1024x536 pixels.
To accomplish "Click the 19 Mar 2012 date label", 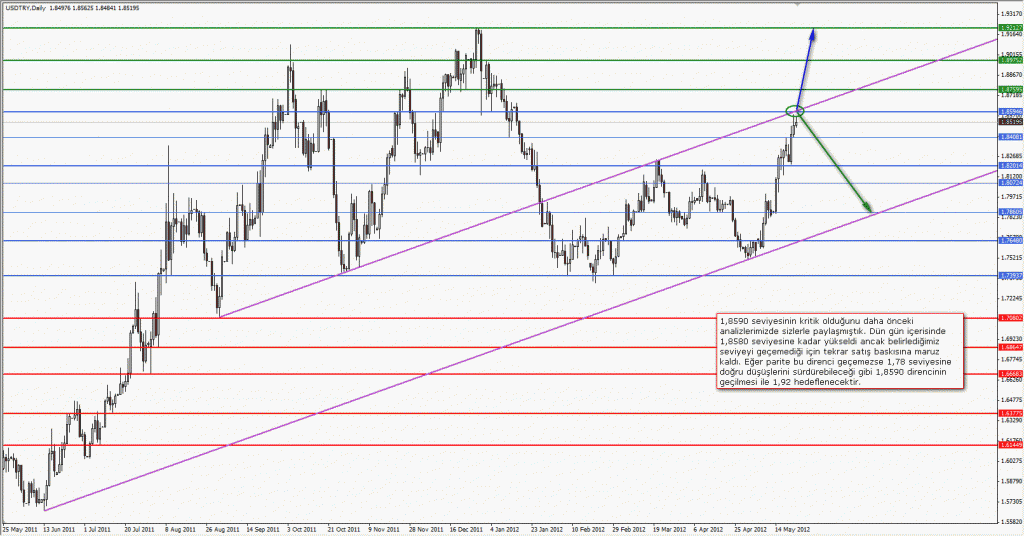I will click(670, 529).
